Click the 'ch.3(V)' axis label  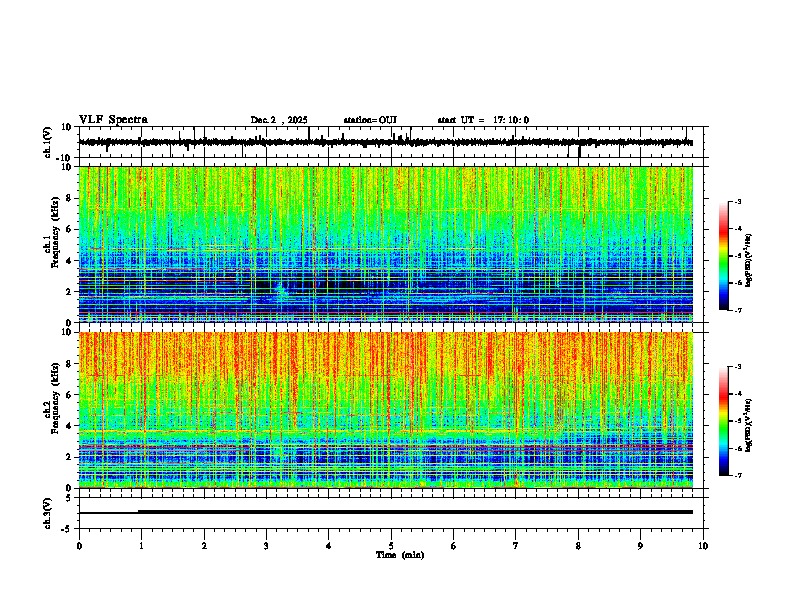(48, 513)
